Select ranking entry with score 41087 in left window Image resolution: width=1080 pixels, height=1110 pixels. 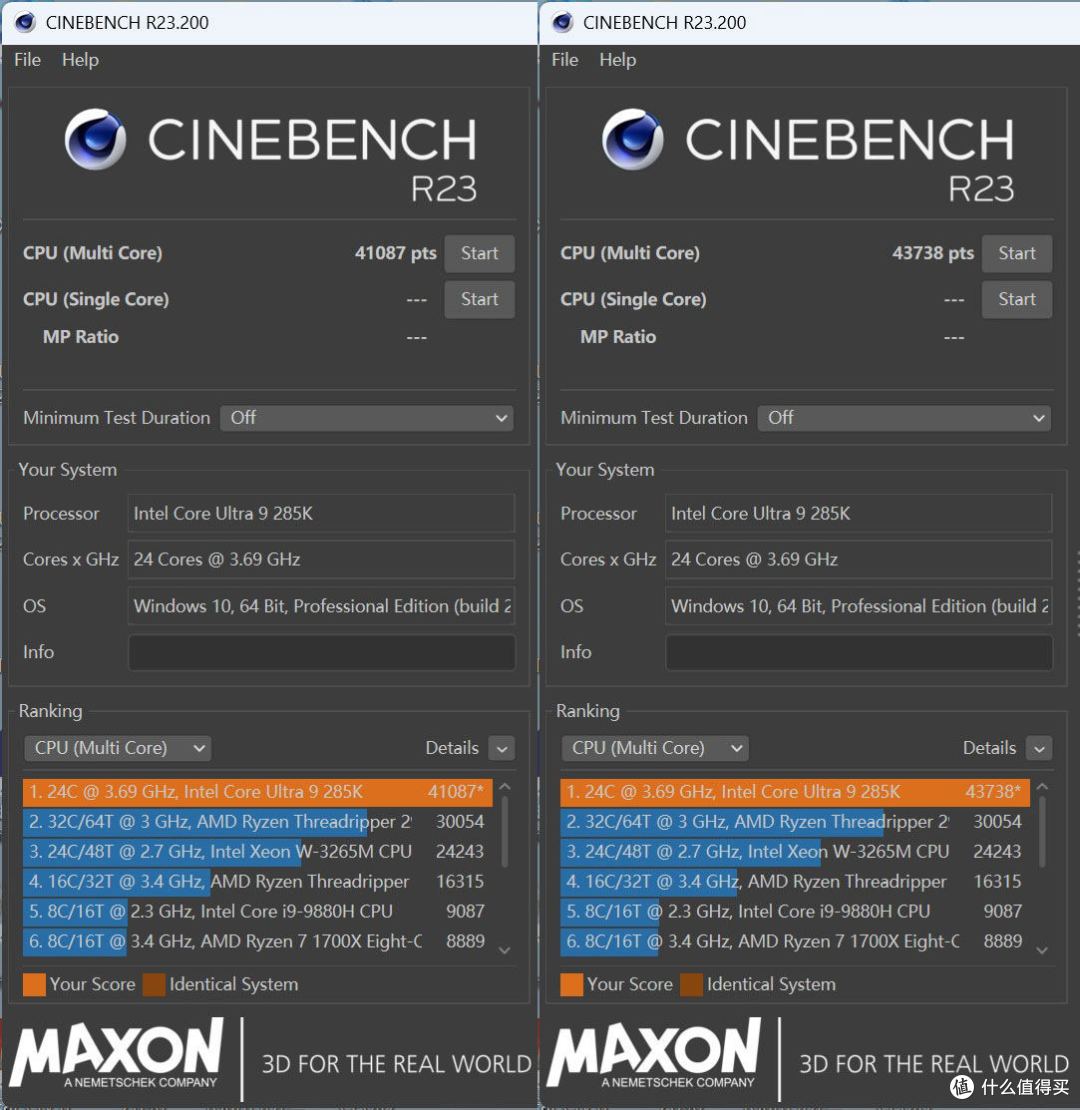pyautogui.click(x=258, y=792)
